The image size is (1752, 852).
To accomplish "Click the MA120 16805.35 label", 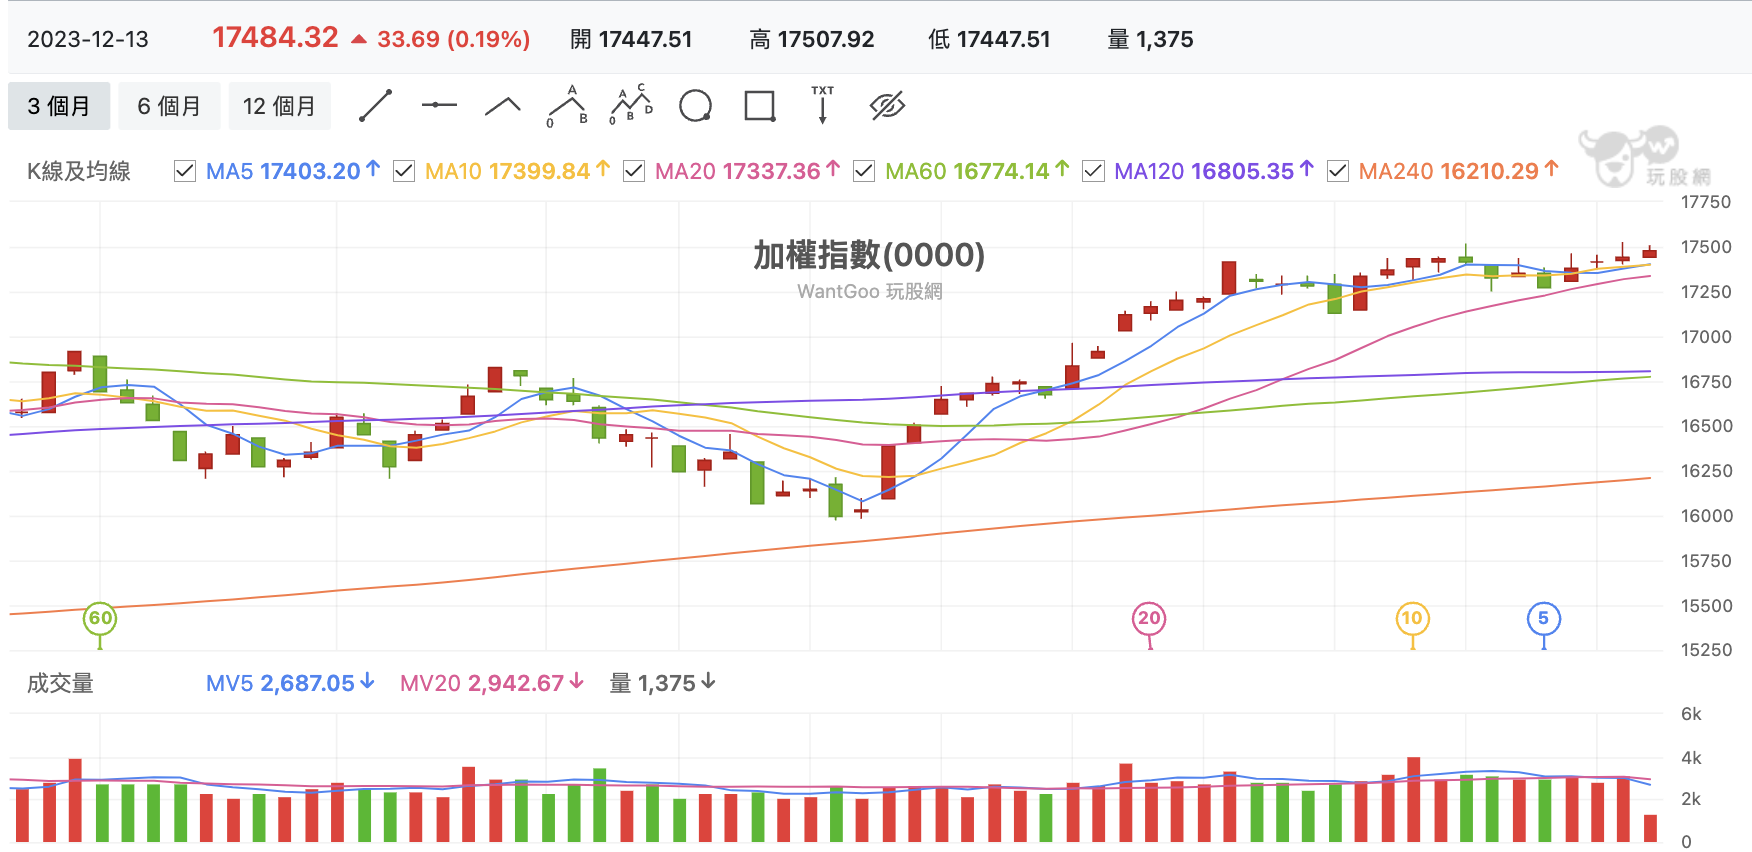I will [x=1213, y=171].
